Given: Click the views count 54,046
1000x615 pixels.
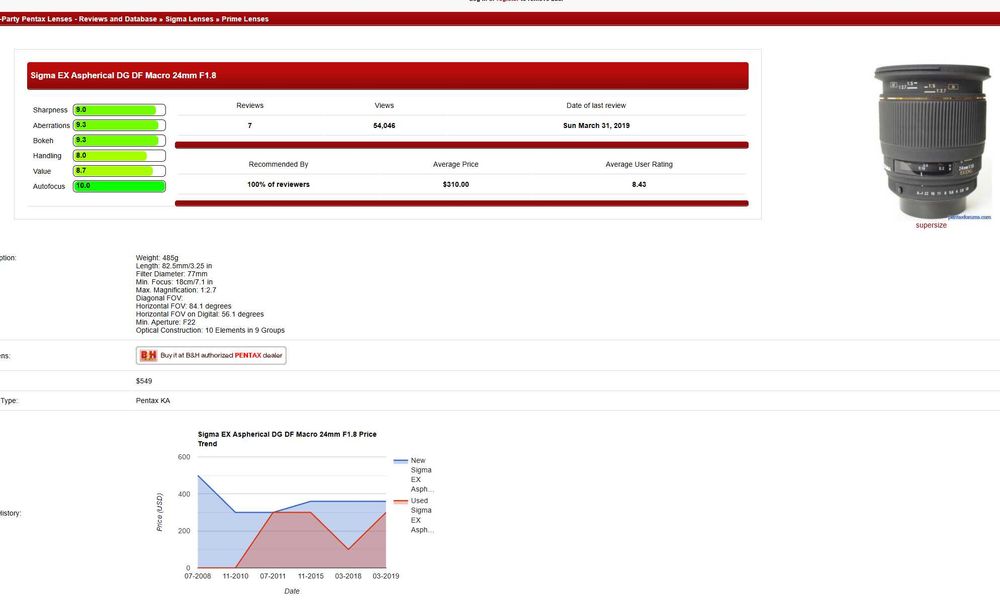Looking at the screenshot, I should coord(384,126).
